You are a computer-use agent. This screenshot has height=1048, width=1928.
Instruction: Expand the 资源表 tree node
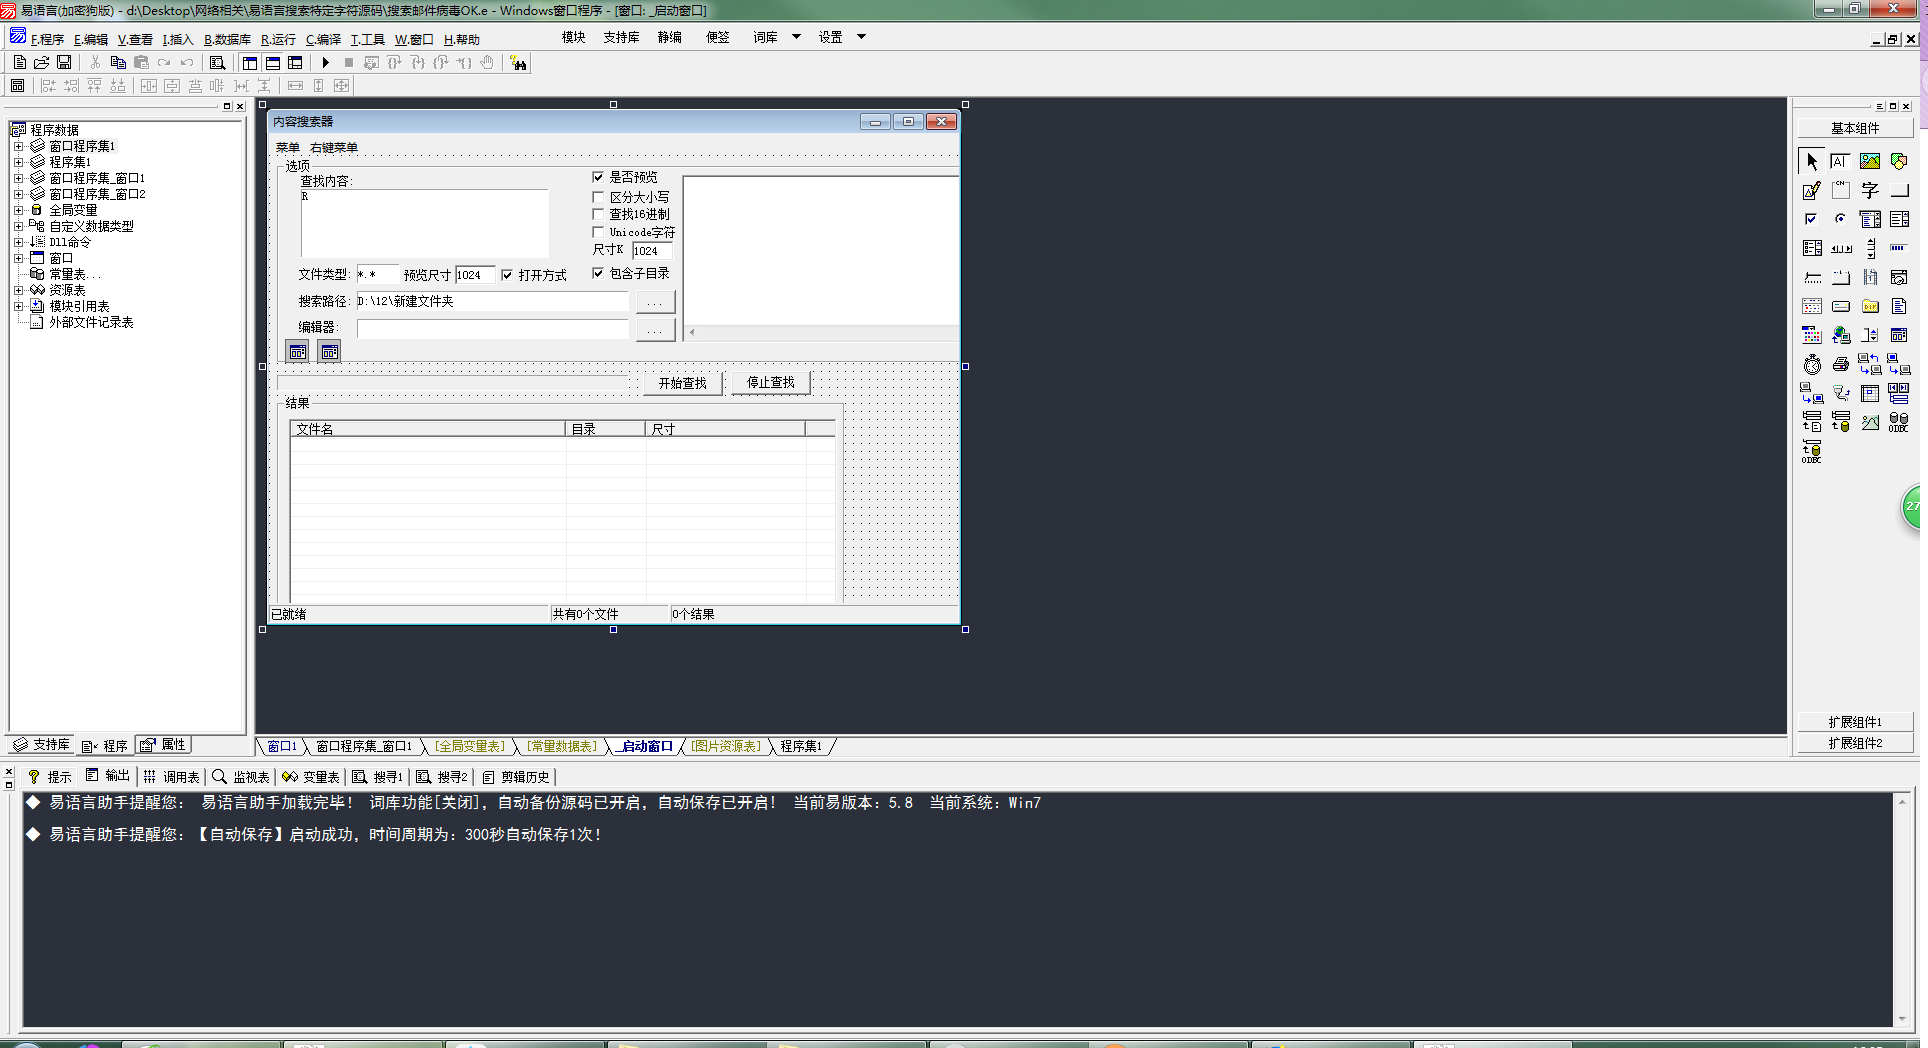tap(18, 290)
